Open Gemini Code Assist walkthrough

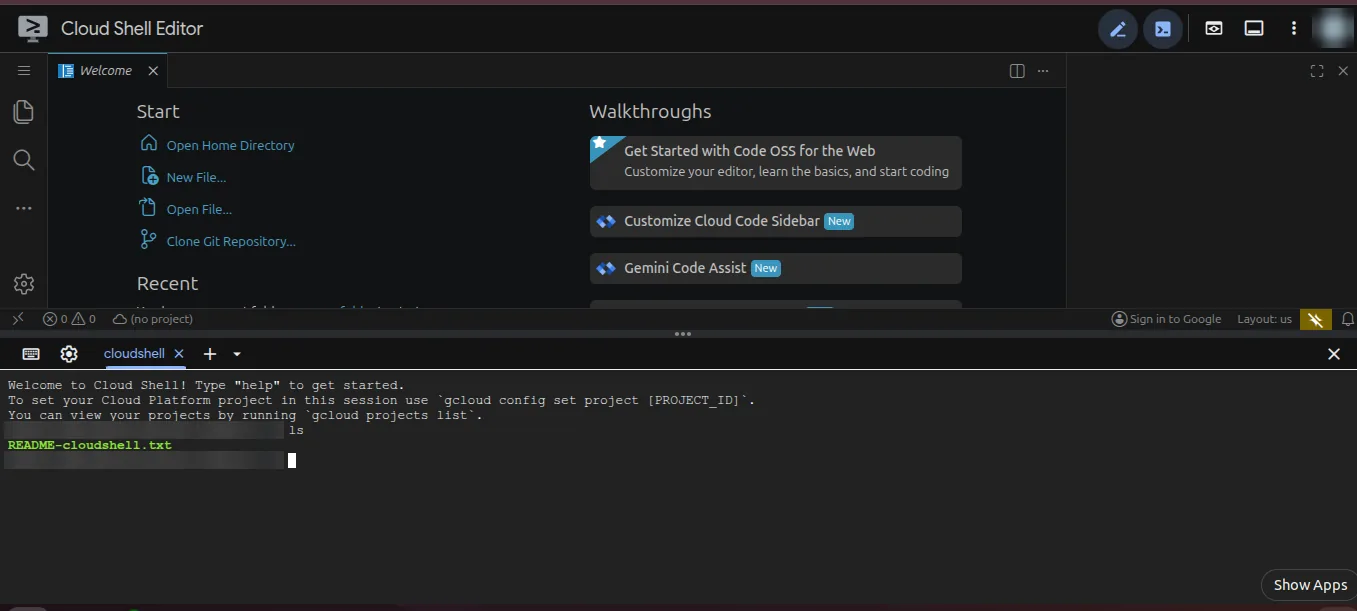[776, 268]
